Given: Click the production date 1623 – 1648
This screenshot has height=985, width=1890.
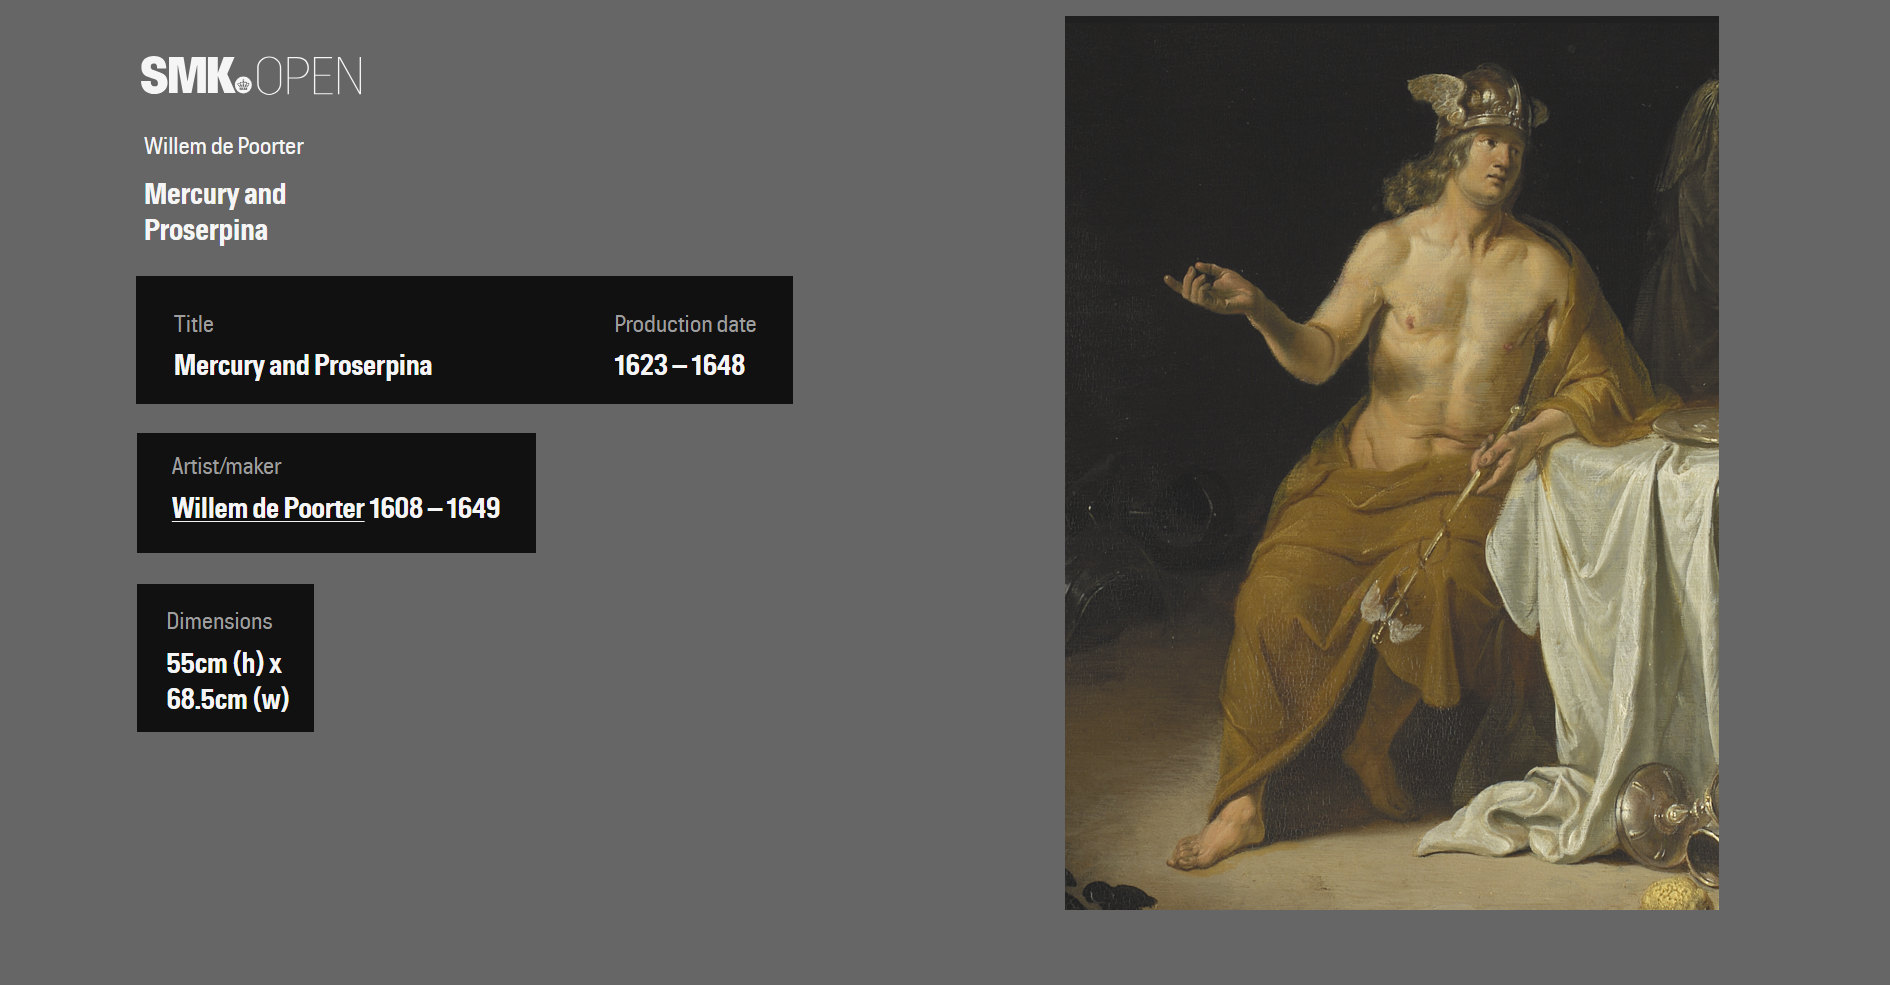Looking at the screenshot, I should (x=679, y=365).
